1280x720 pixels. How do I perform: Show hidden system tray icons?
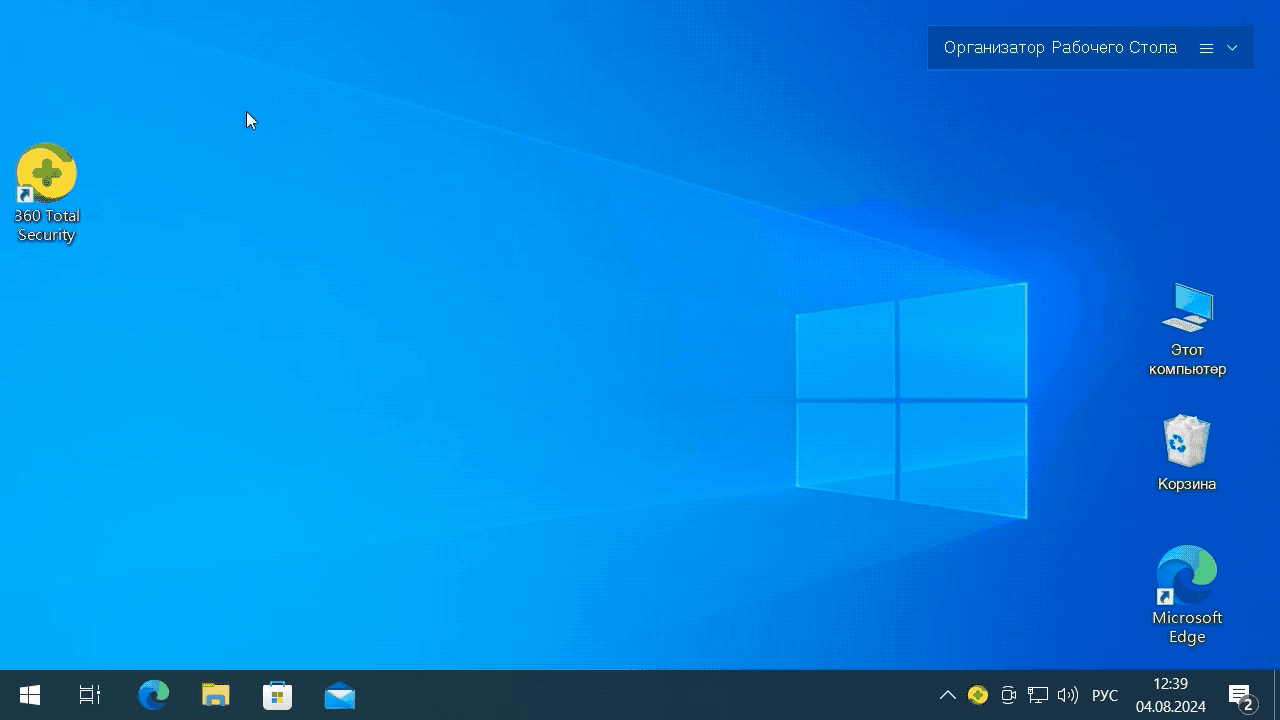pos(947,695)
